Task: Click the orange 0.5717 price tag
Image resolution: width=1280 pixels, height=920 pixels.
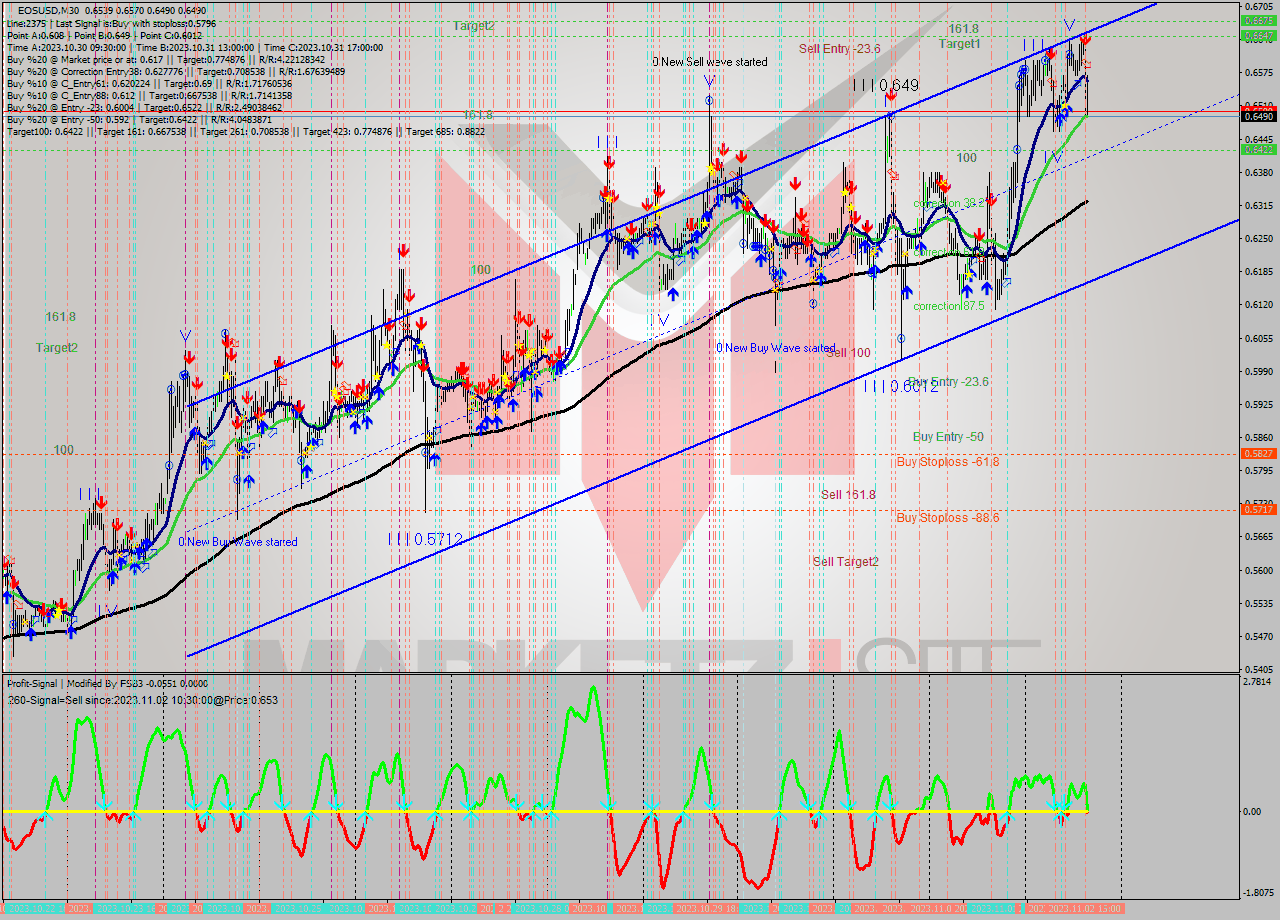Action: tap(1257, 509)
